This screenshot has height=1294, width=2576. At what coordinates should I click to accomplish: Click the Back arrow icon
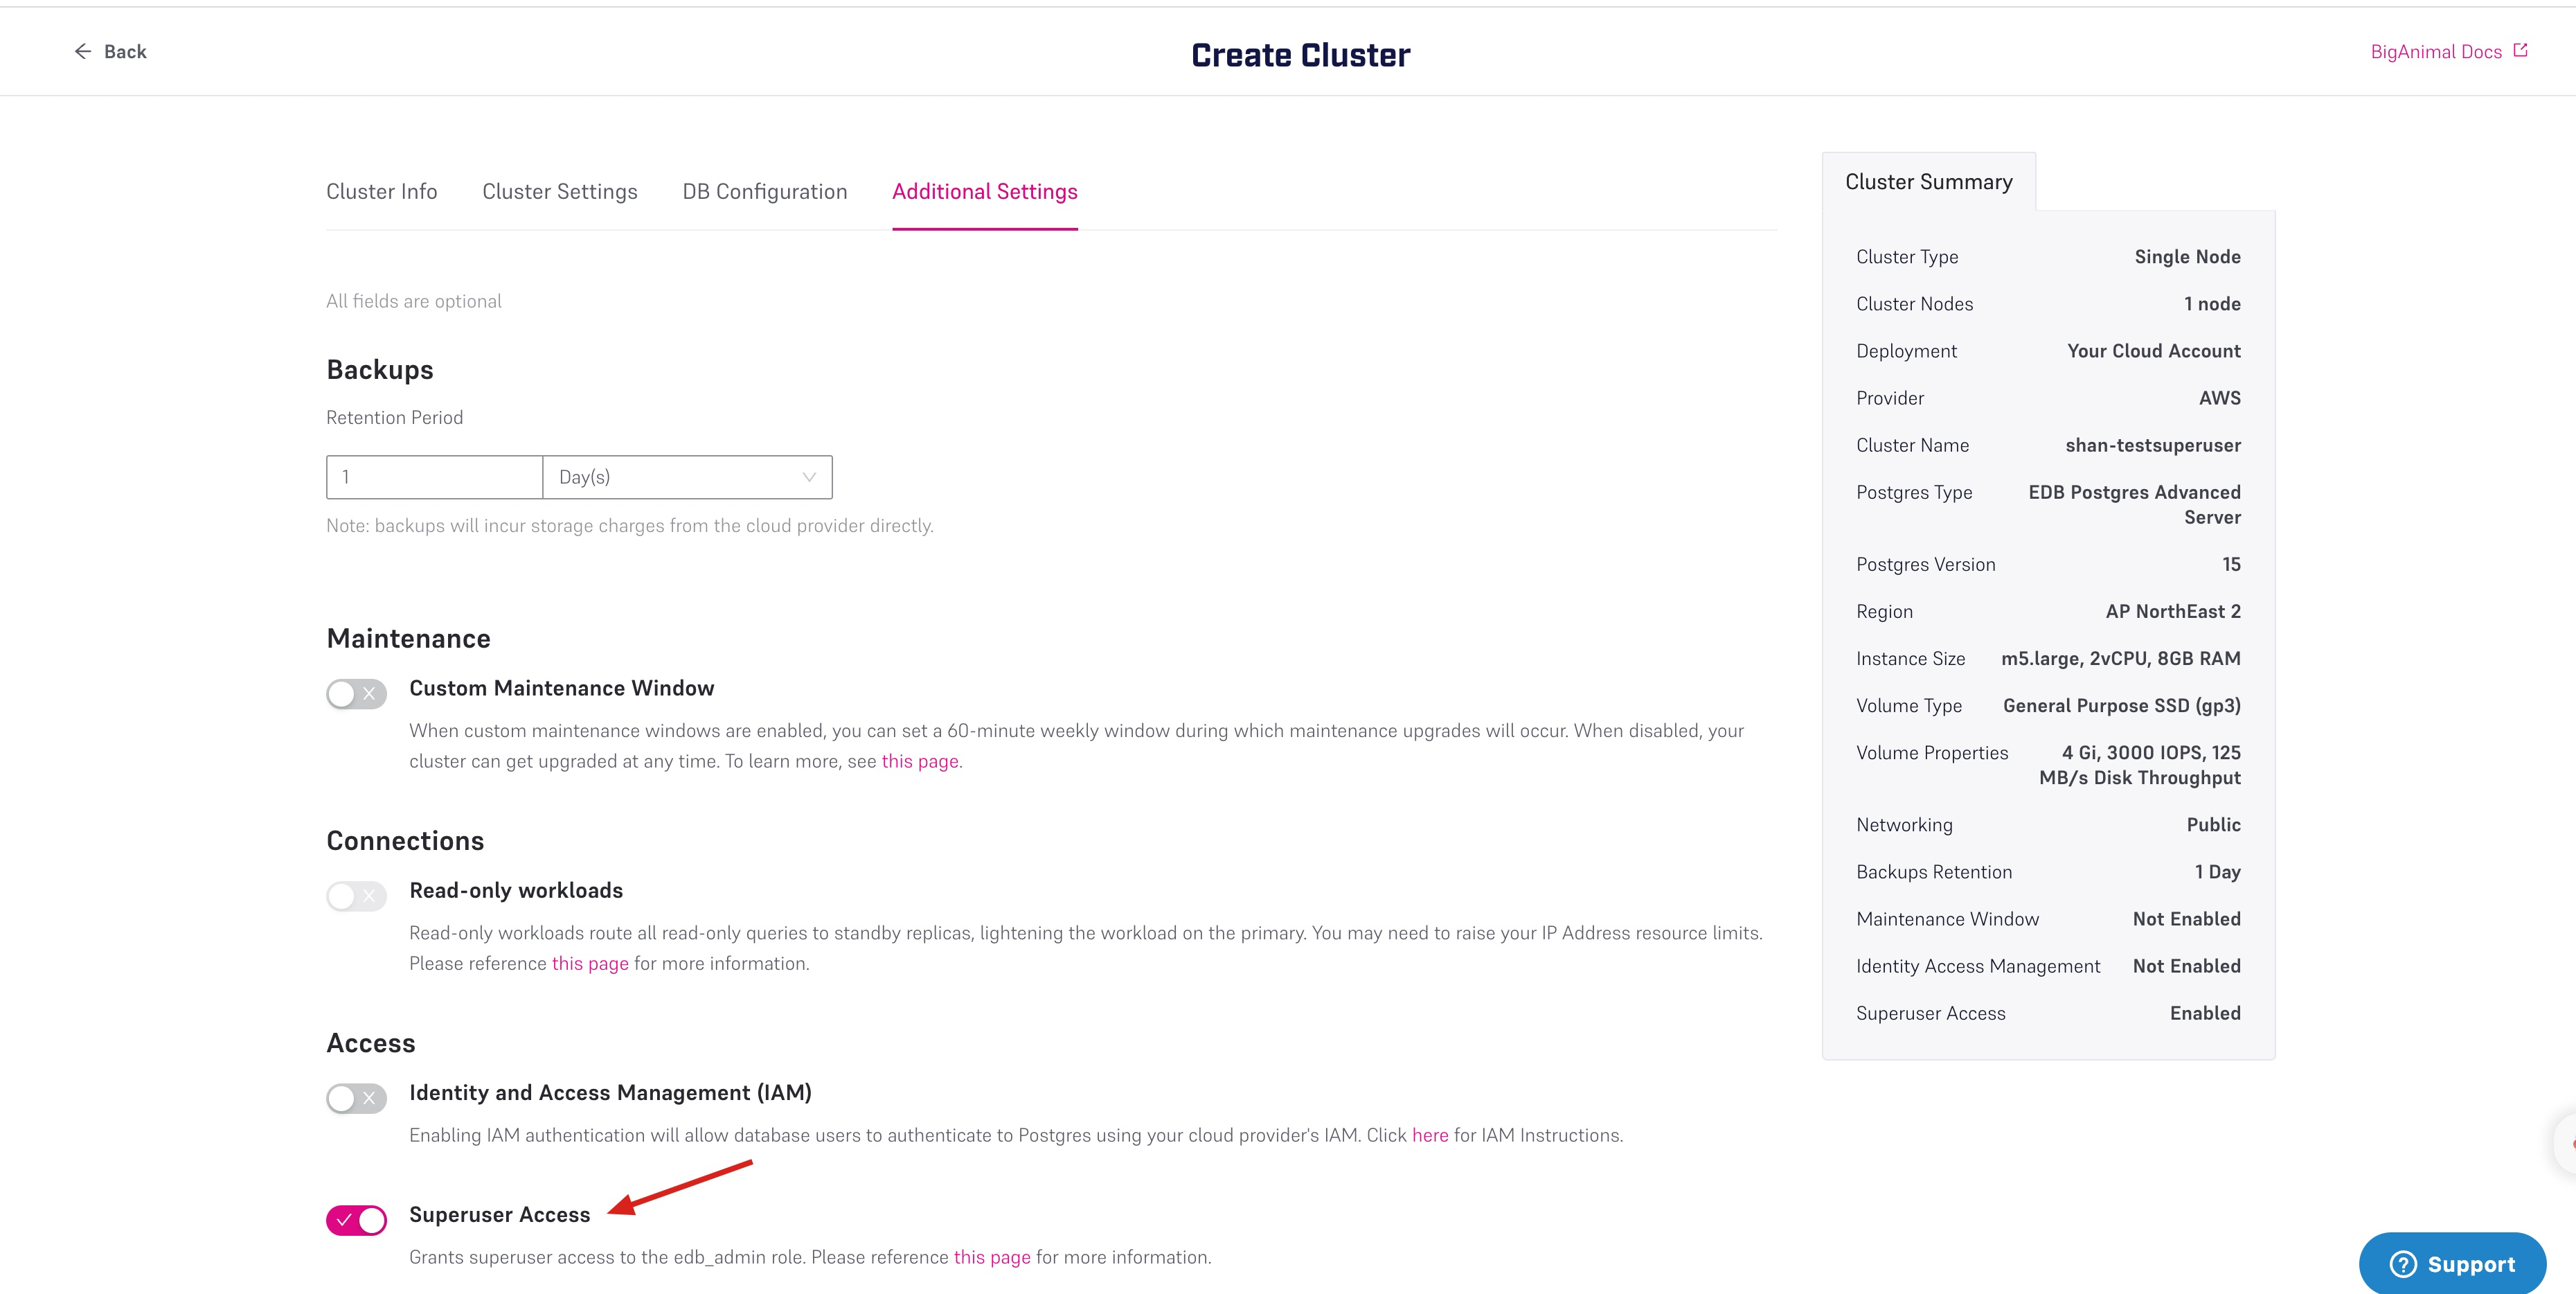83,51
